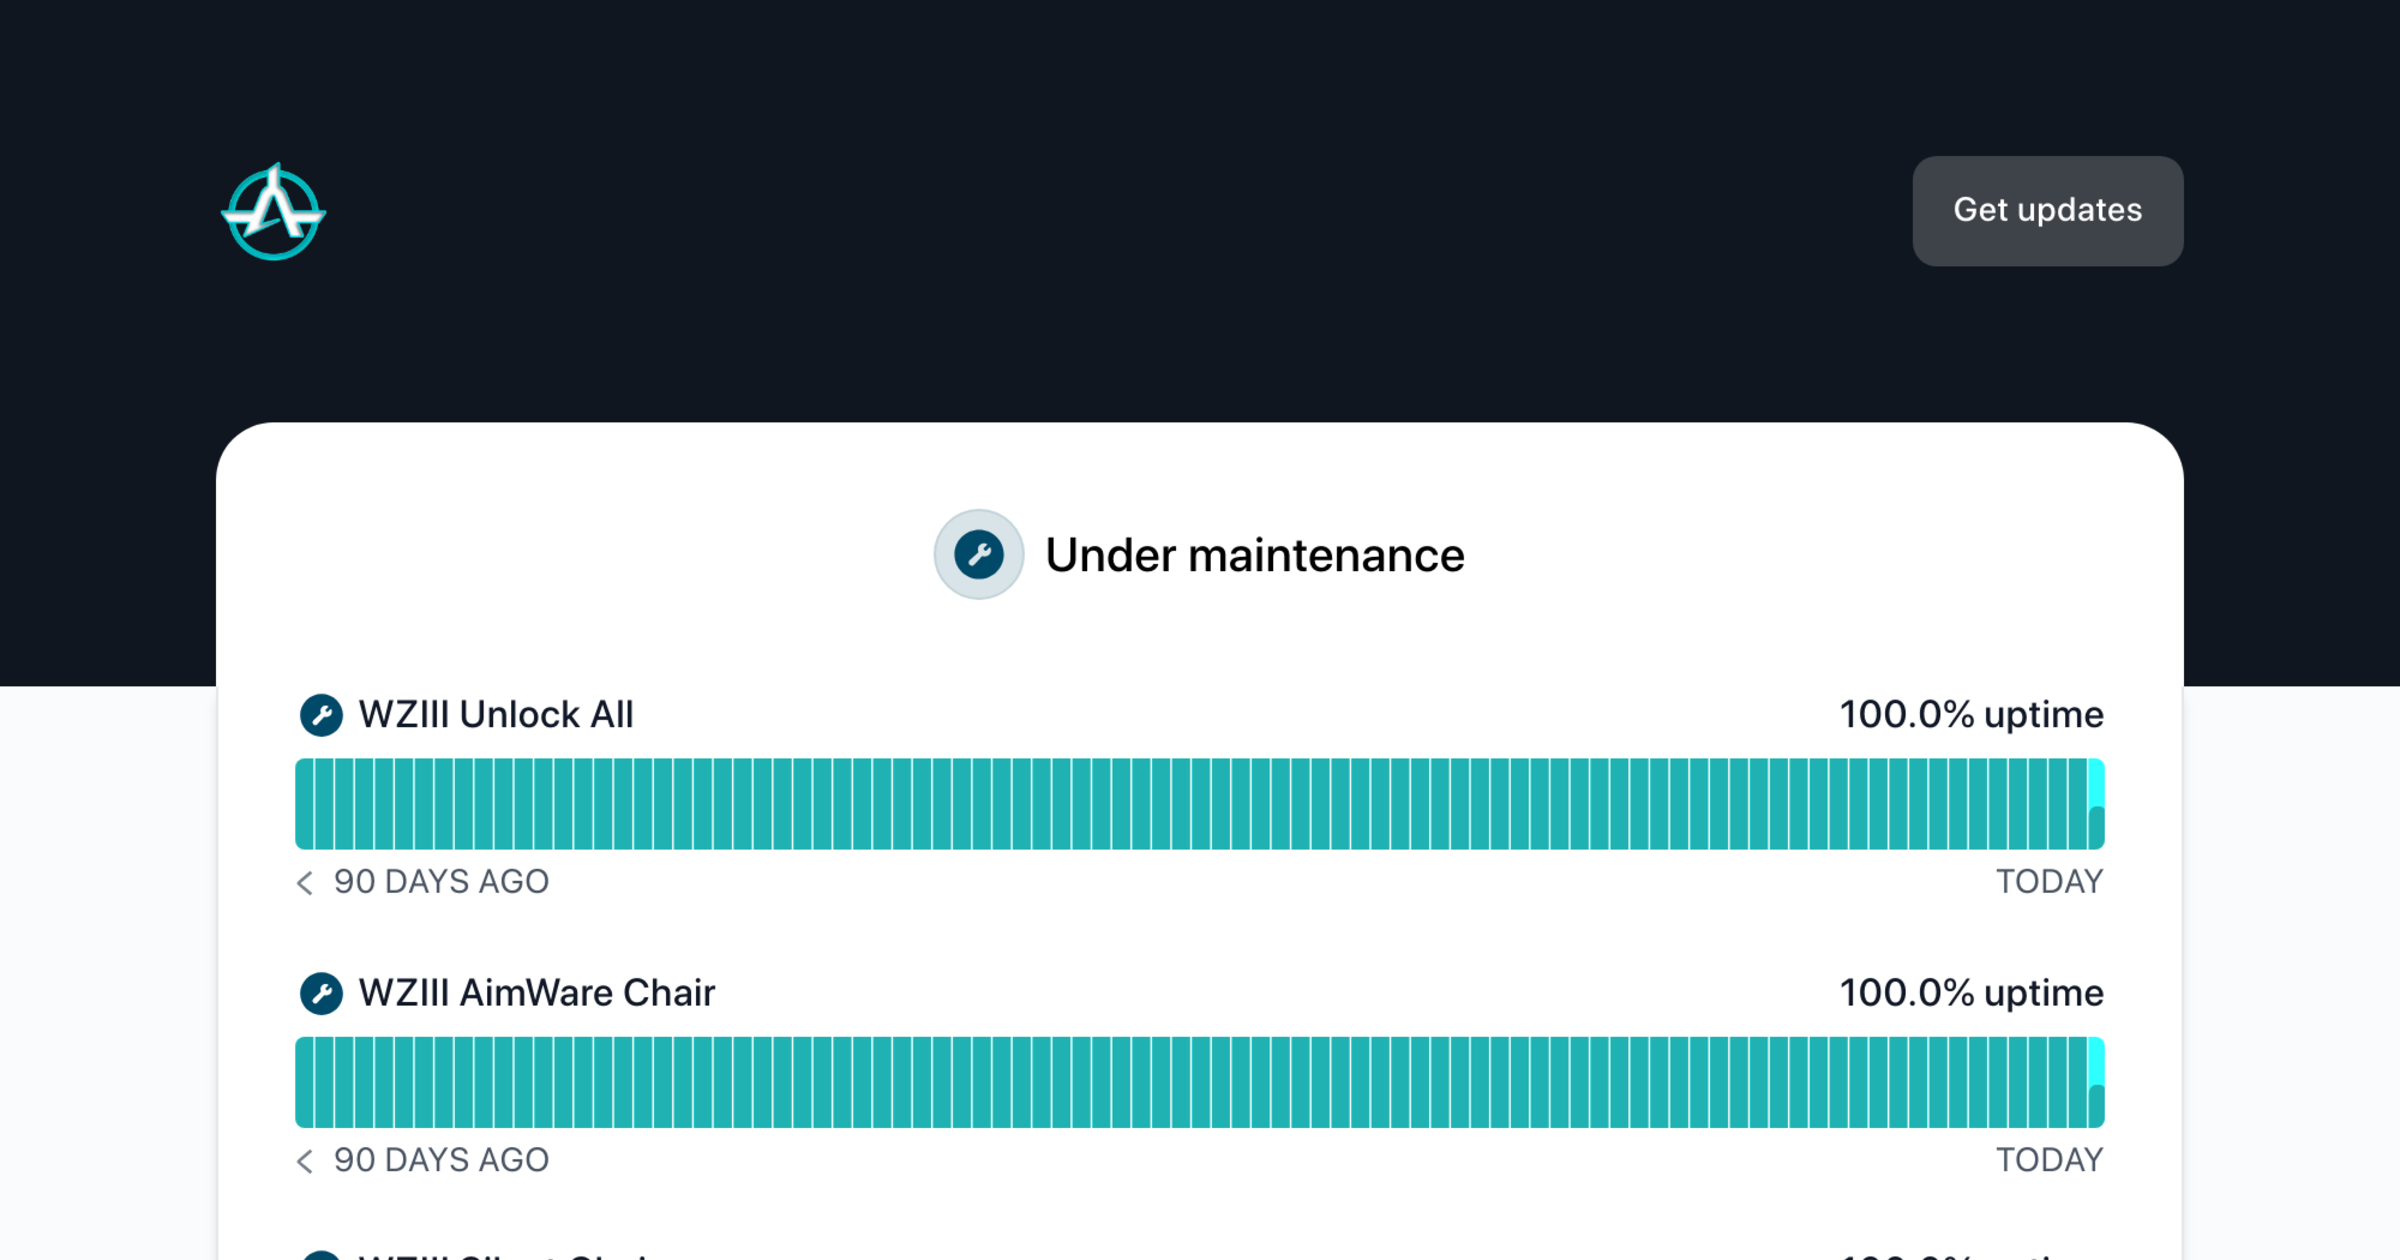Click 90 DAYS AGO label under WZIII AimWare Chair
The image size is (2400, 1260).
point(441,1160)
